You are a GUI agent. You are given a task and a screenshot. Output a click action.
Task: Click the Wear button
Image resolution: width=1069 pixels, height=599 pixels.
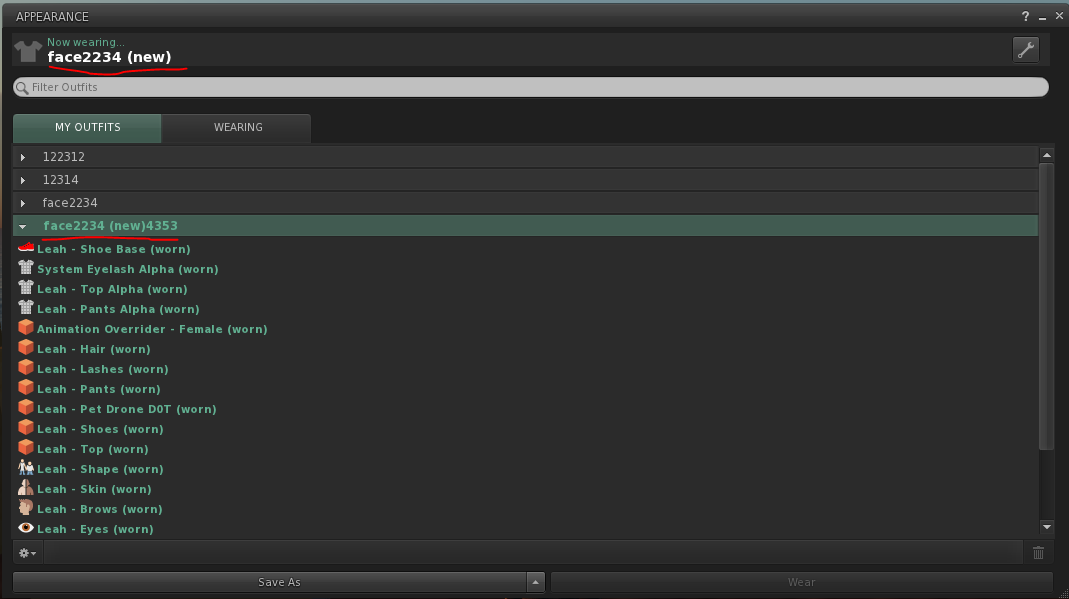point(800,581)
